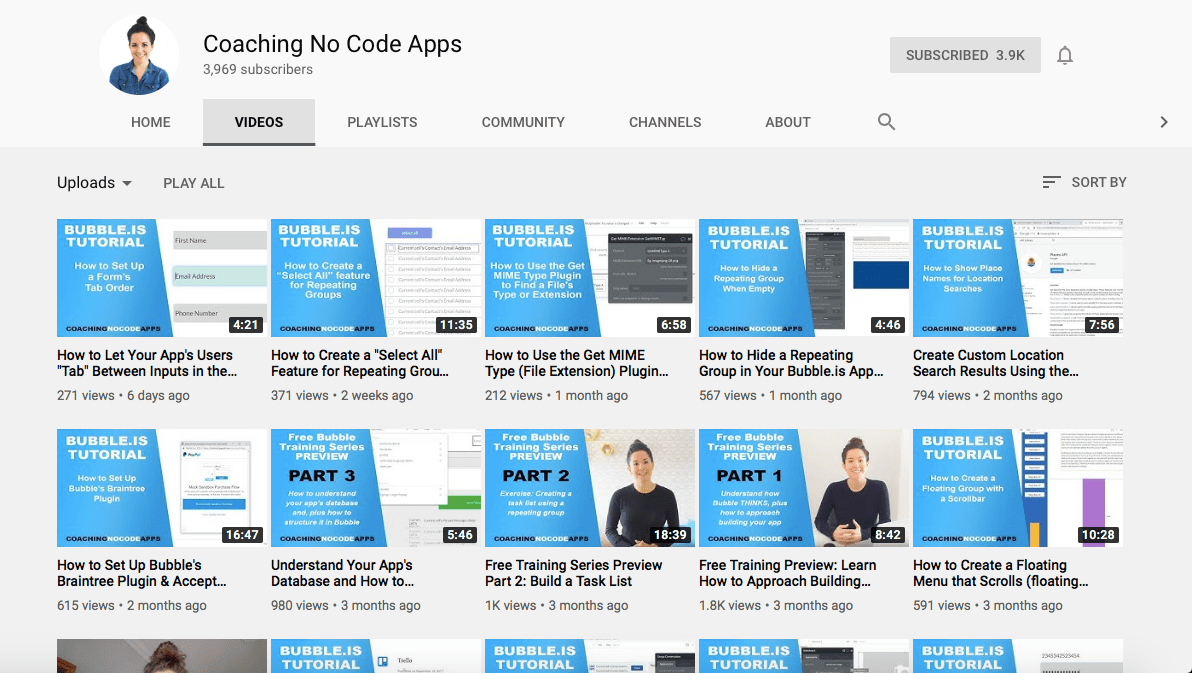The height and width of the screenshot is (673, 1192).
Task: Open the SORT BY dropdown
Action: pos(1096,182)
